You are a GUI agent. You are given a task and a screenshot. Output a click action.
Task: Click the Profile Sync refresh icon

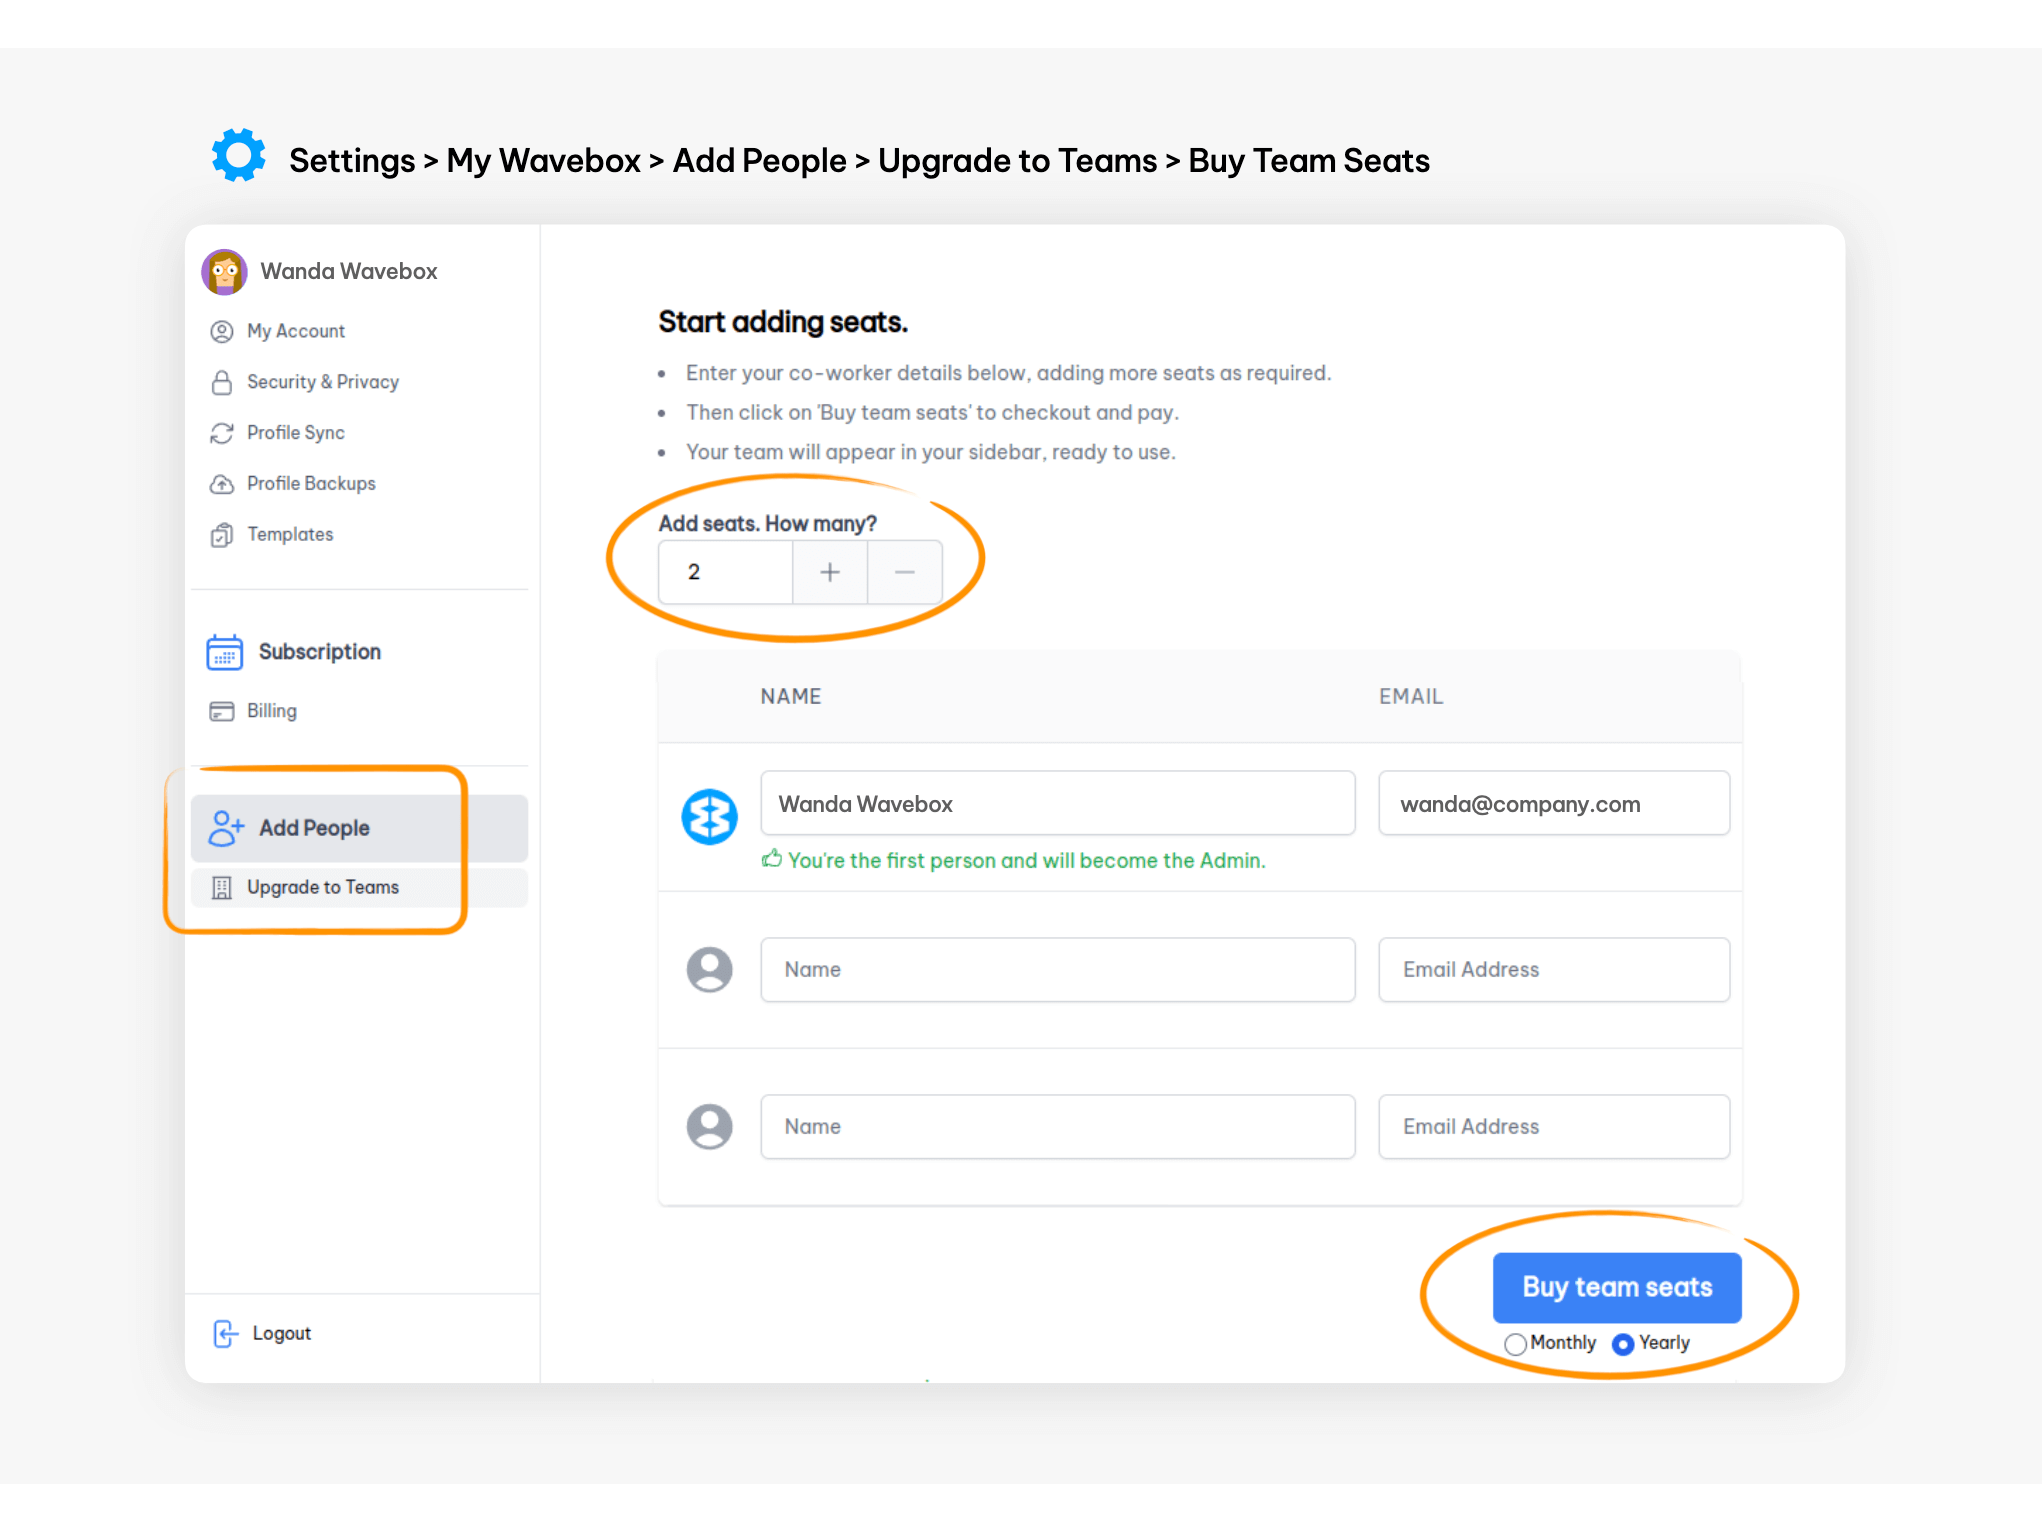[x=222, y=433]
